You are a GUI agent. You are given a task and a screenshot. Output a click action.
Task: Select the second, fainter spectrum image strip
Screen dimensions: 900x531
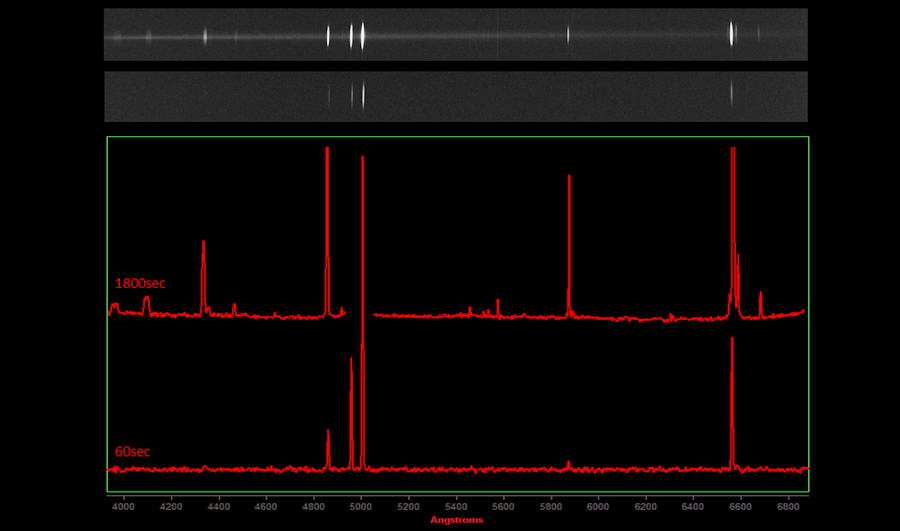pyautogui.click(x=456, y=95)
